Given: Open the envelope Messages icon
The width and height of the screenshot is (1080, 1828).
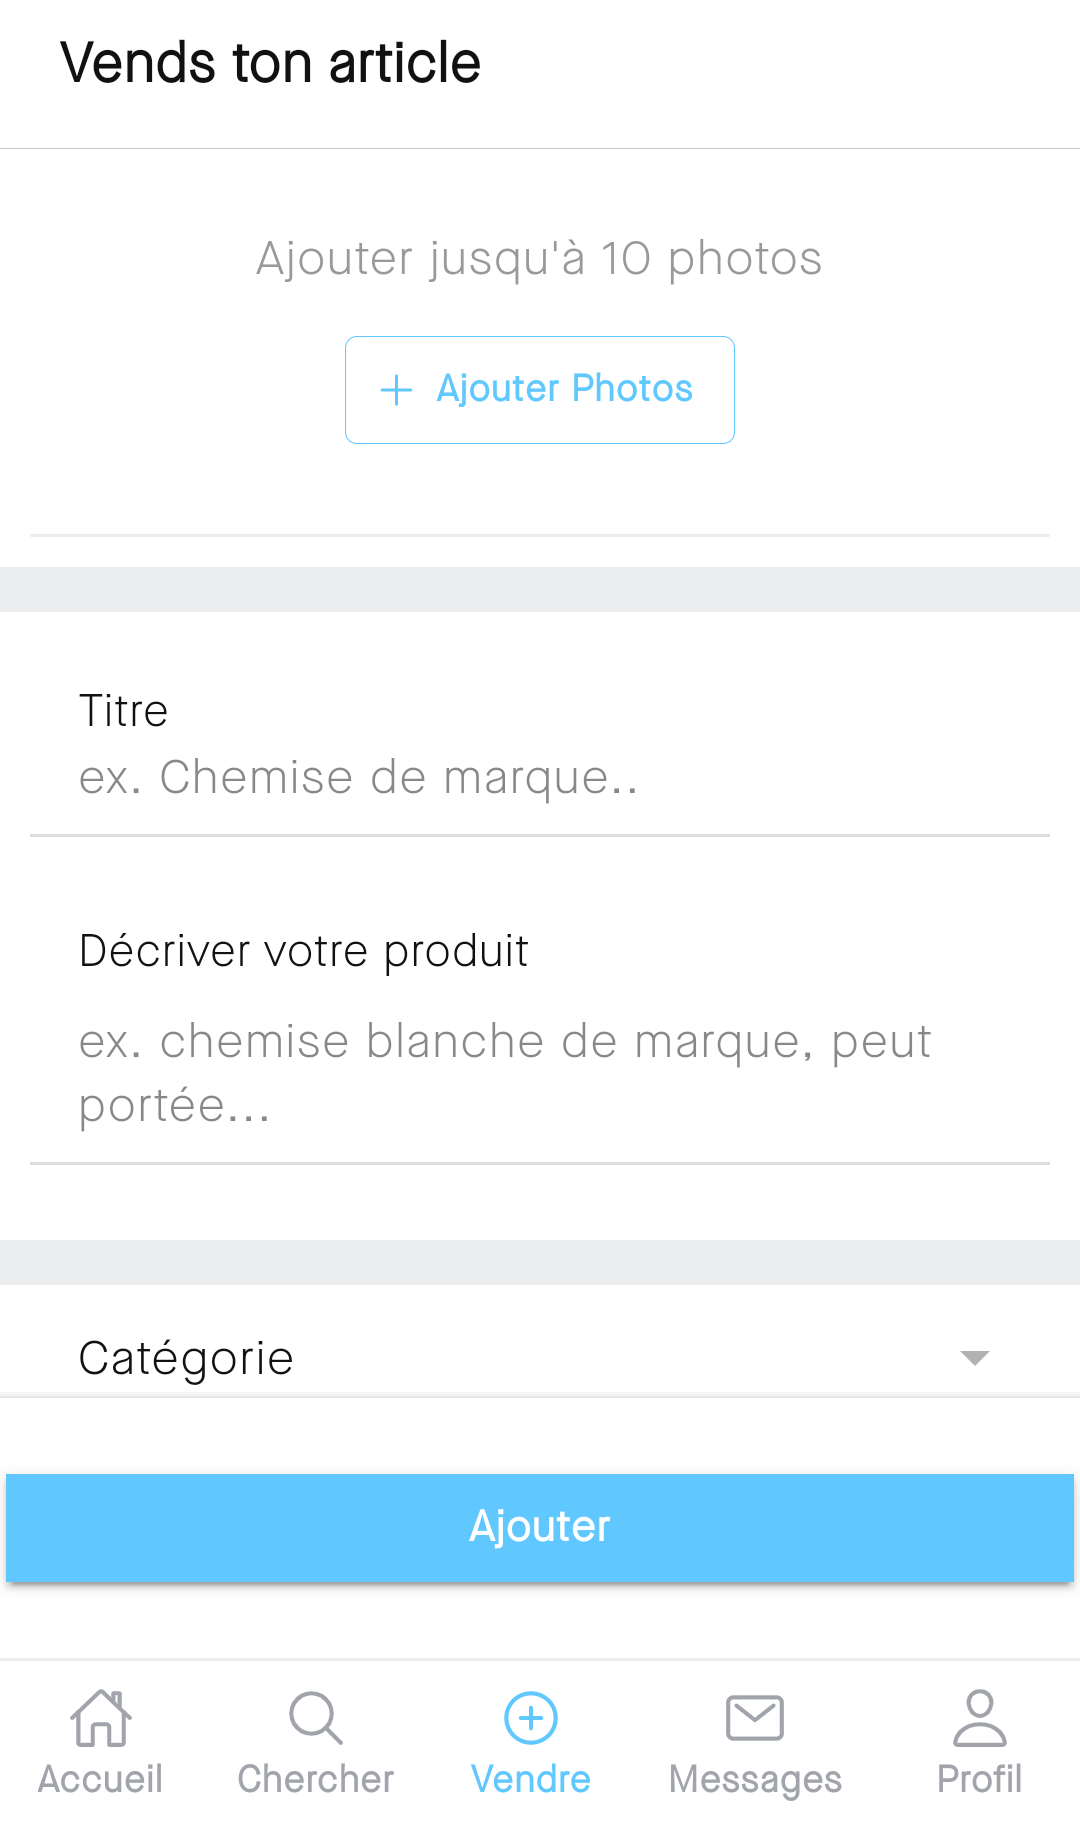Looking at the screenshot, I should tap(755, 1717).
